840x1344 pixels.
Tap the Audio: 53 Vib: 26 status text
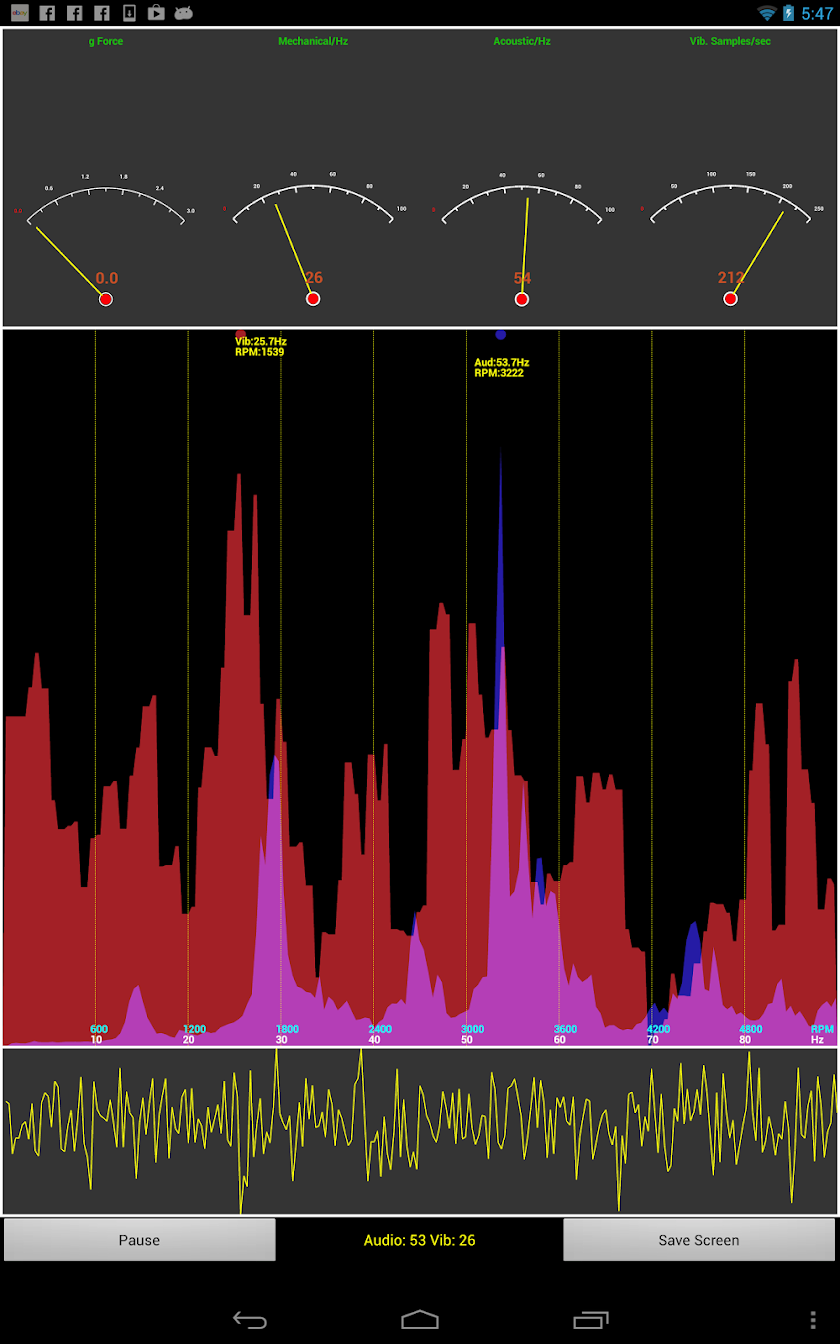[419, 1240]
